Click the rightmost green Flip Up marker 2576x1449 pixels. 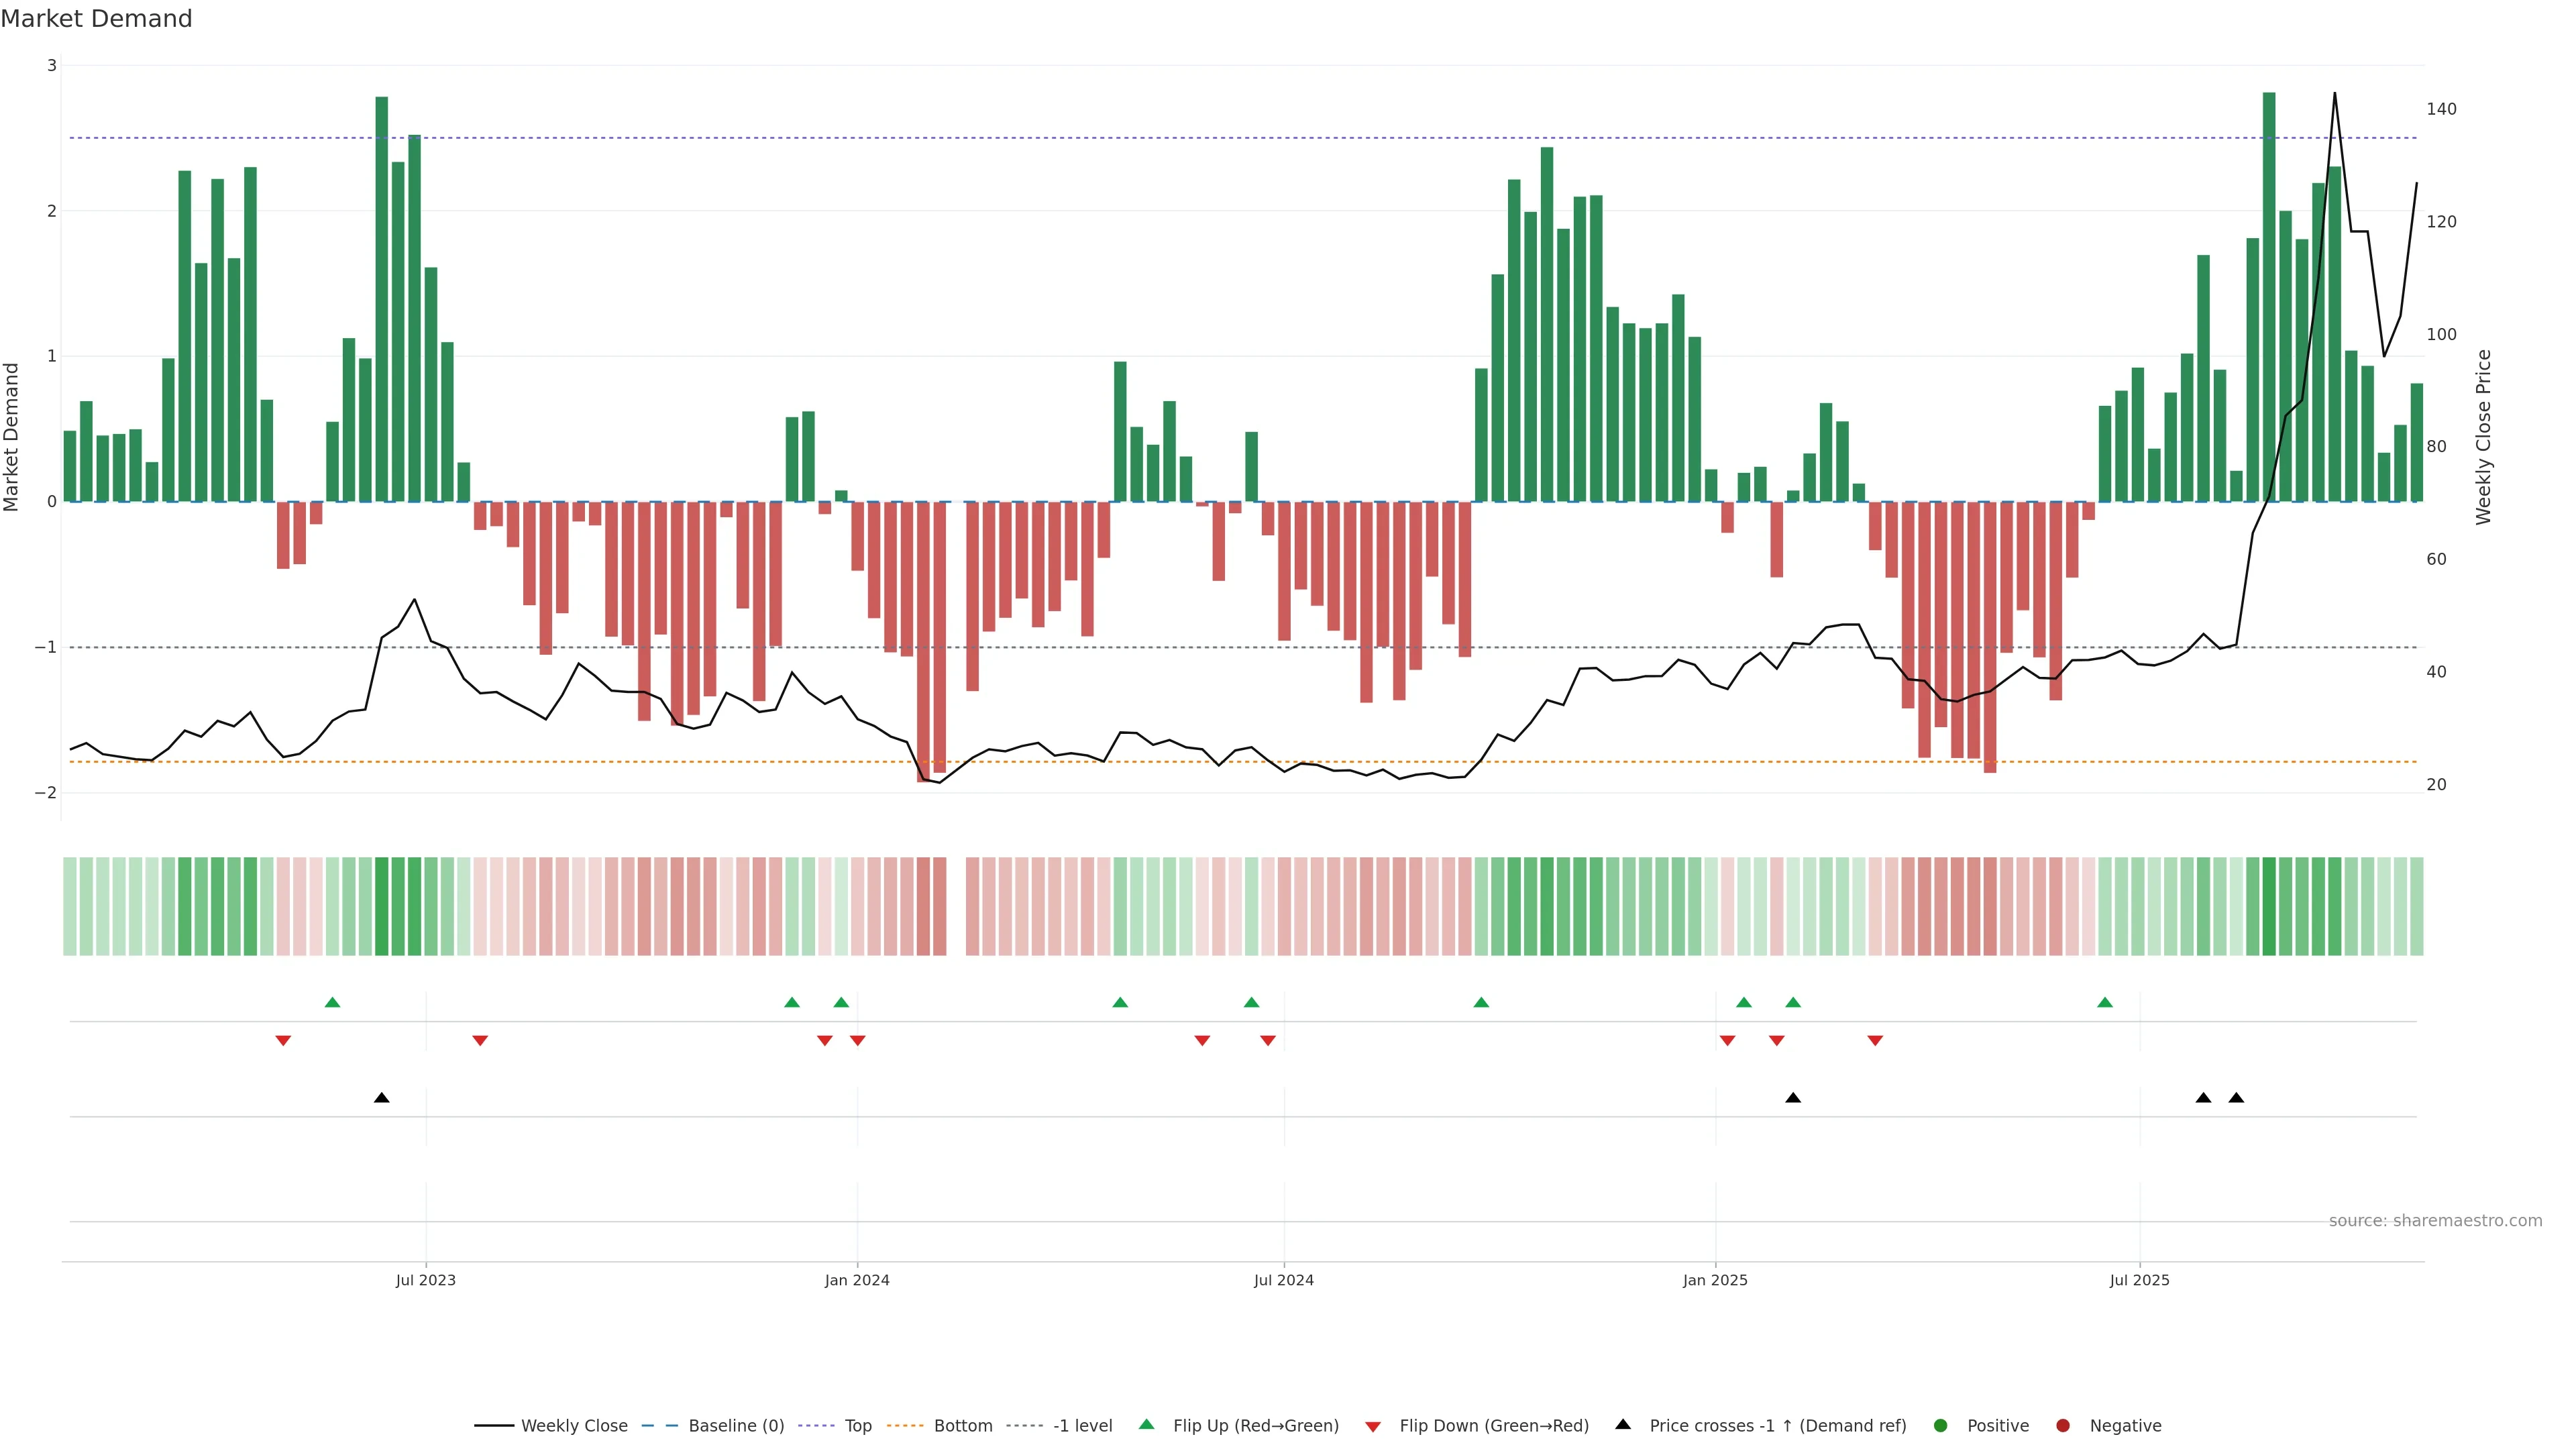pyautogui.click(x=2105, y=1002)
